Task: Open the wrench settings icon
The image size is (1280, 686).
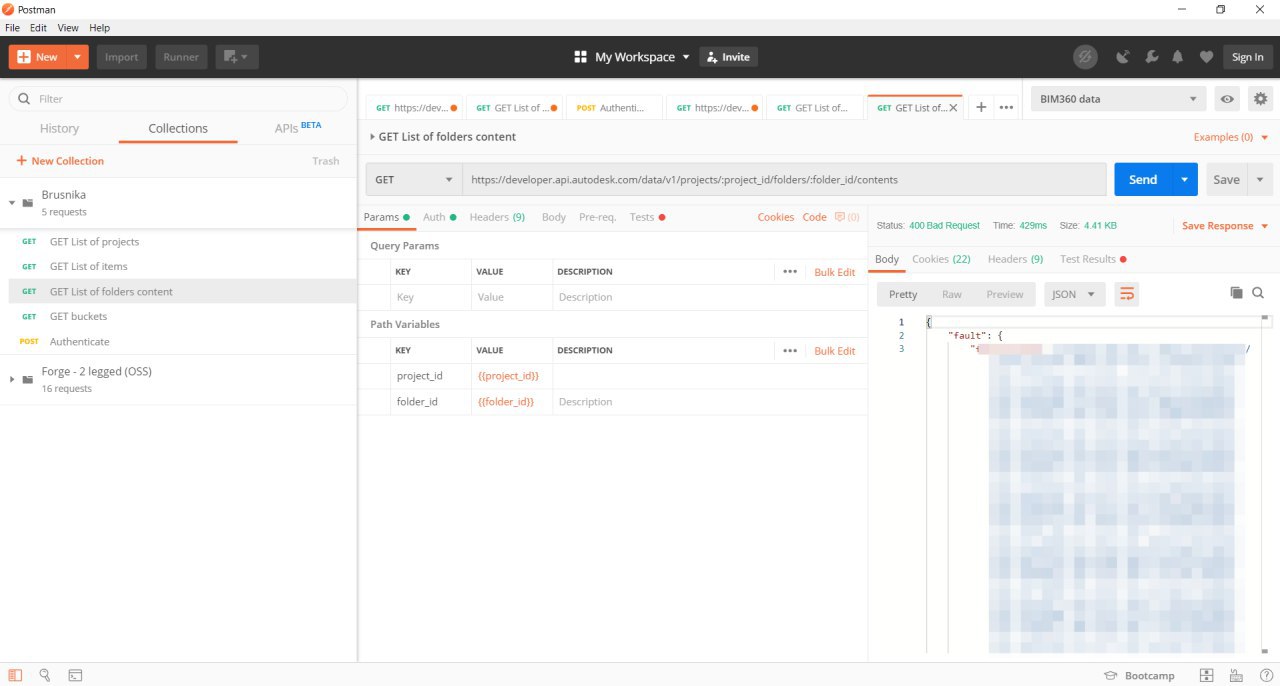Action: coord(1151,57)
